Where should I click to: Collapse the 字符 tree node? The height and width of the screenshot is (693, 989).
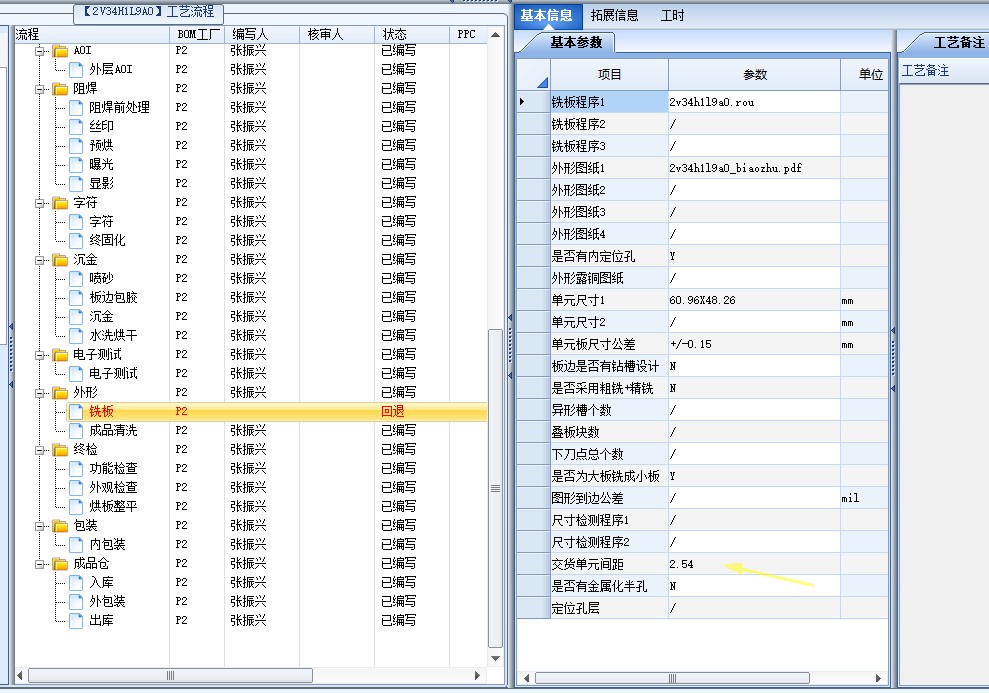(x=40, y=203)
